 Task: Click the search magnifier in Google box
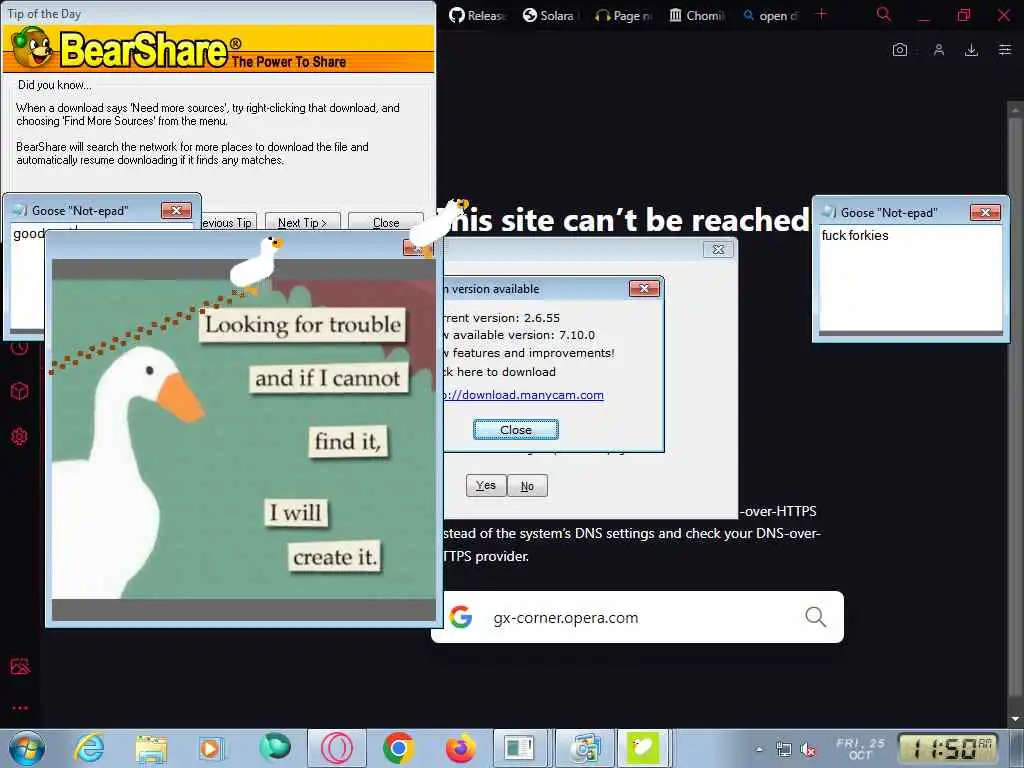pyautogui.click(x=816, y=616)
